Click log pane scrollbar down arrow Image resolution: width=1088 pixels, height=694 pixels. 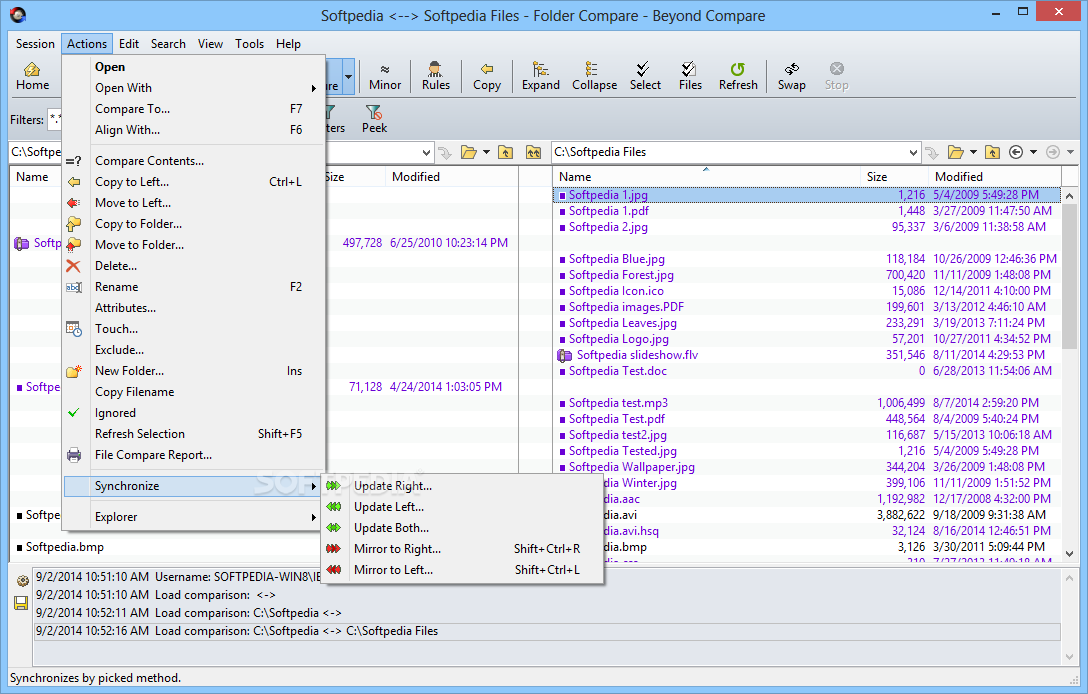[1069, 657]
